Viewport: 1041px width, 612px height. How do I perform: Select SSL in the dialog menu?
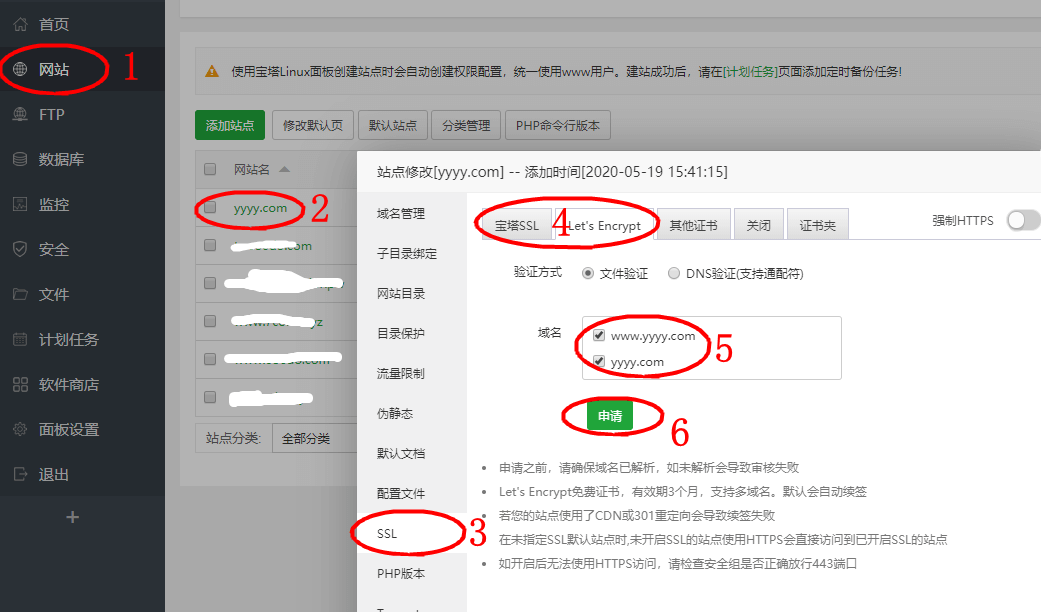click(387, 534)
